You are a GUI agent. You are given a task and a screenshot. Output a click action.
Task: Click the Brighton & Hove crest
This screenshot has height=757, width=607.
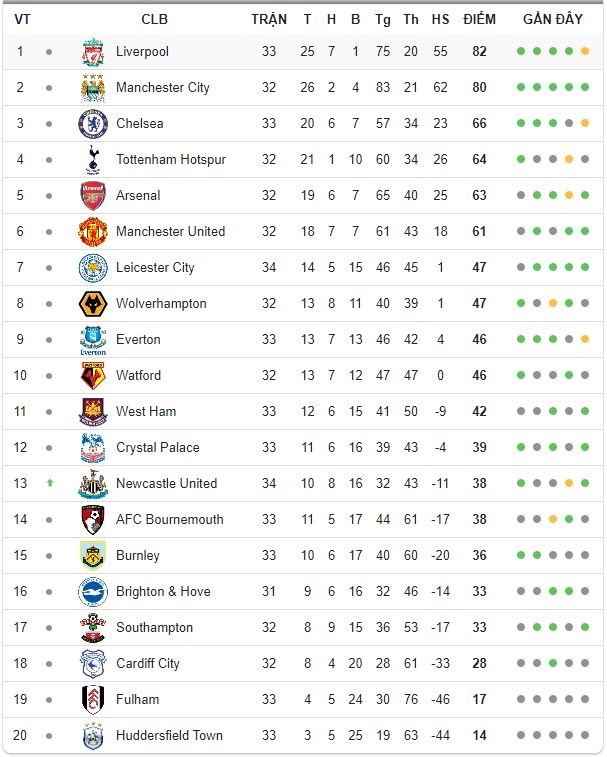tap(93, 591)
